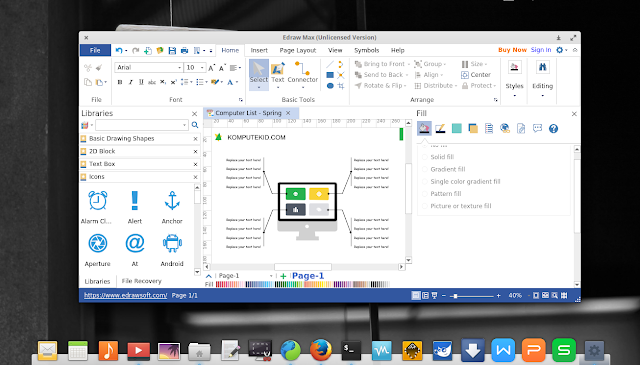Select the Android library icon
Screen dimensions: 640x365
click(x=172, y=243)
